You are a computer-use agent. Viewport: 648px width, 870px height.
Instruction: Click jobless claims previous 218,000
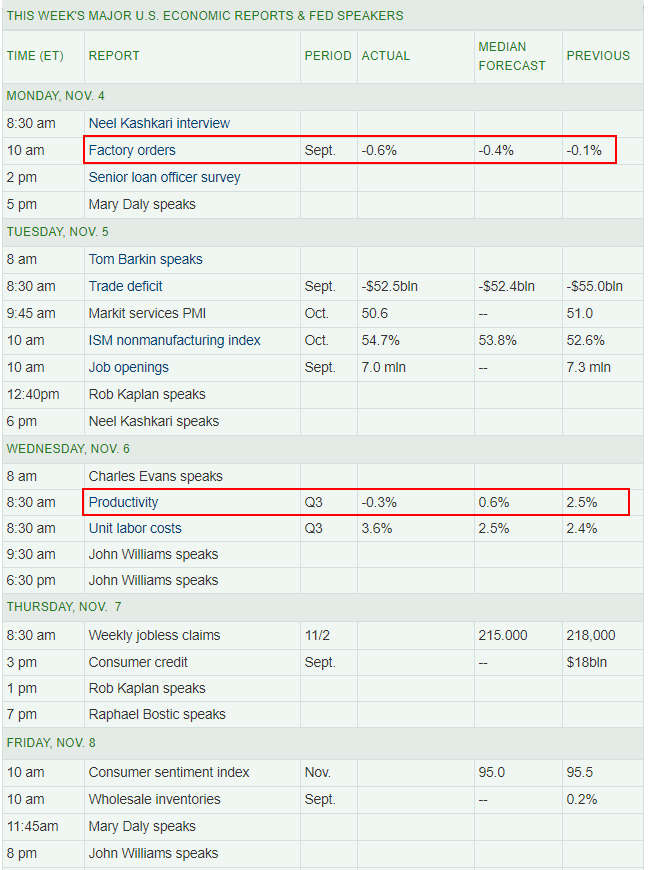[590, 635]
